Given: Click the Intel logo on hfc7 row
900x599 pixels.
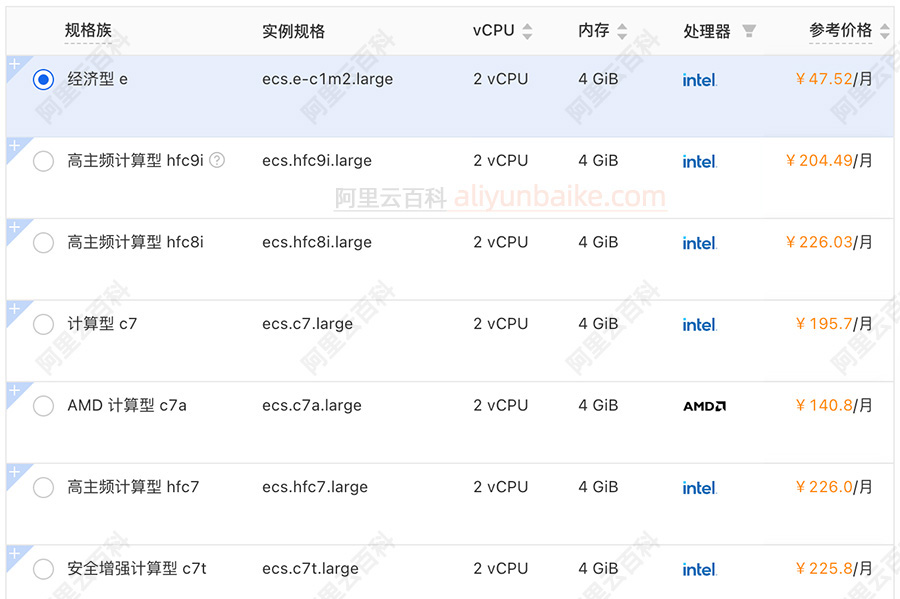Looking at the screenshot, I should pos(698,488).
